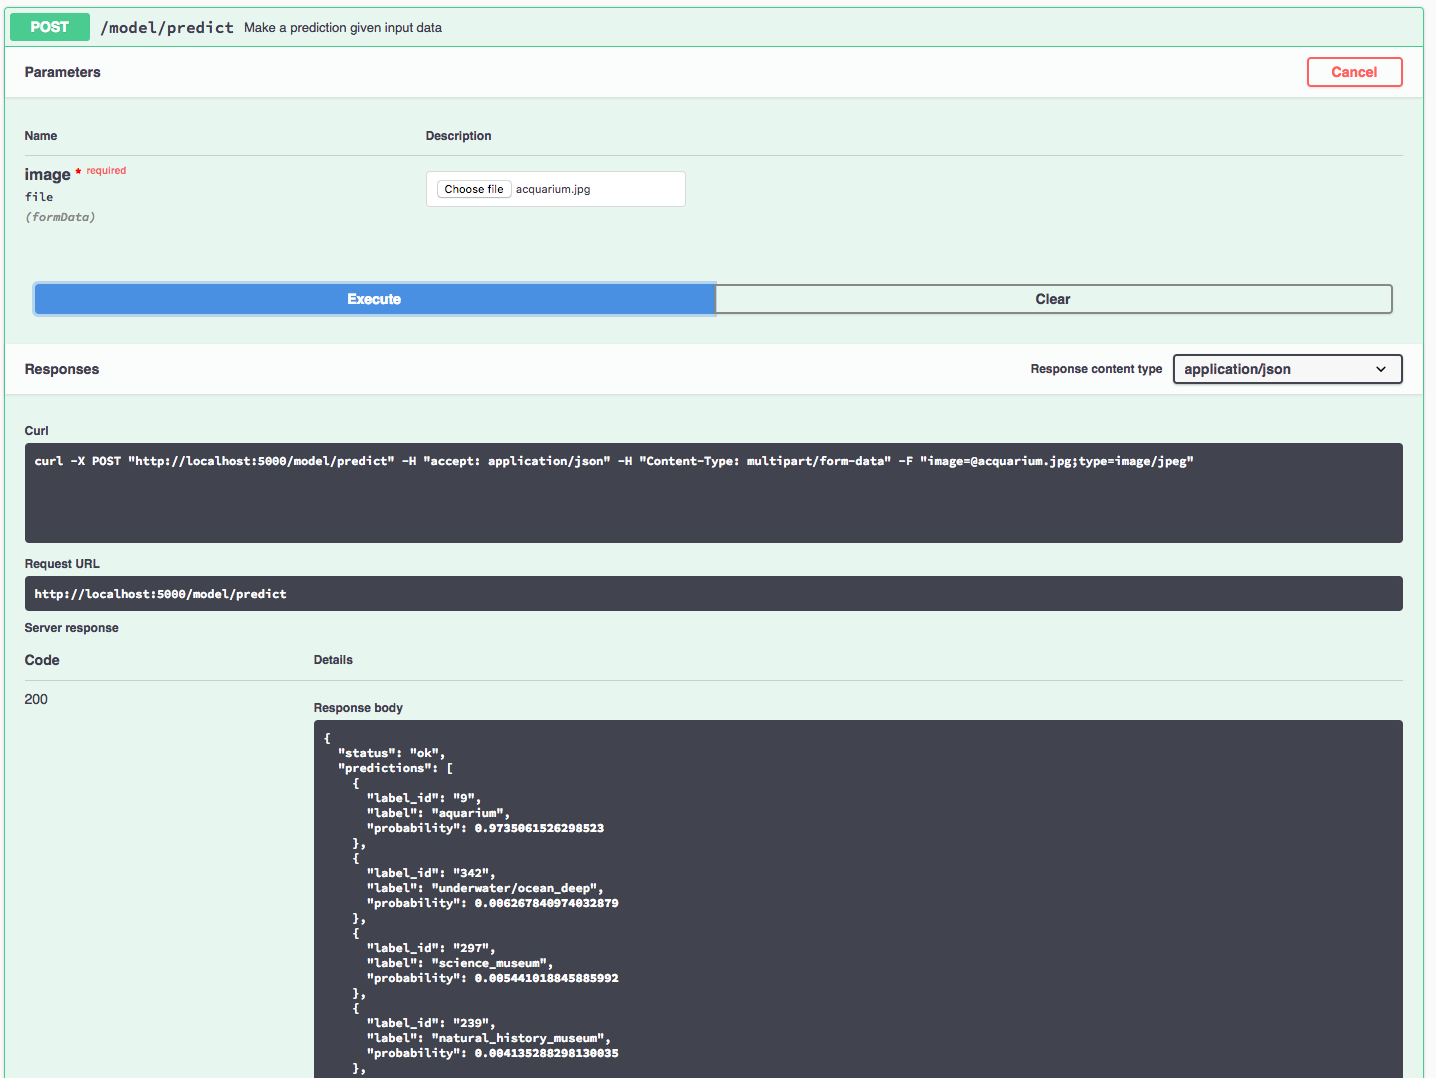Click the Description column header
Screen dimensions: 1436x1078
point(459,136)
